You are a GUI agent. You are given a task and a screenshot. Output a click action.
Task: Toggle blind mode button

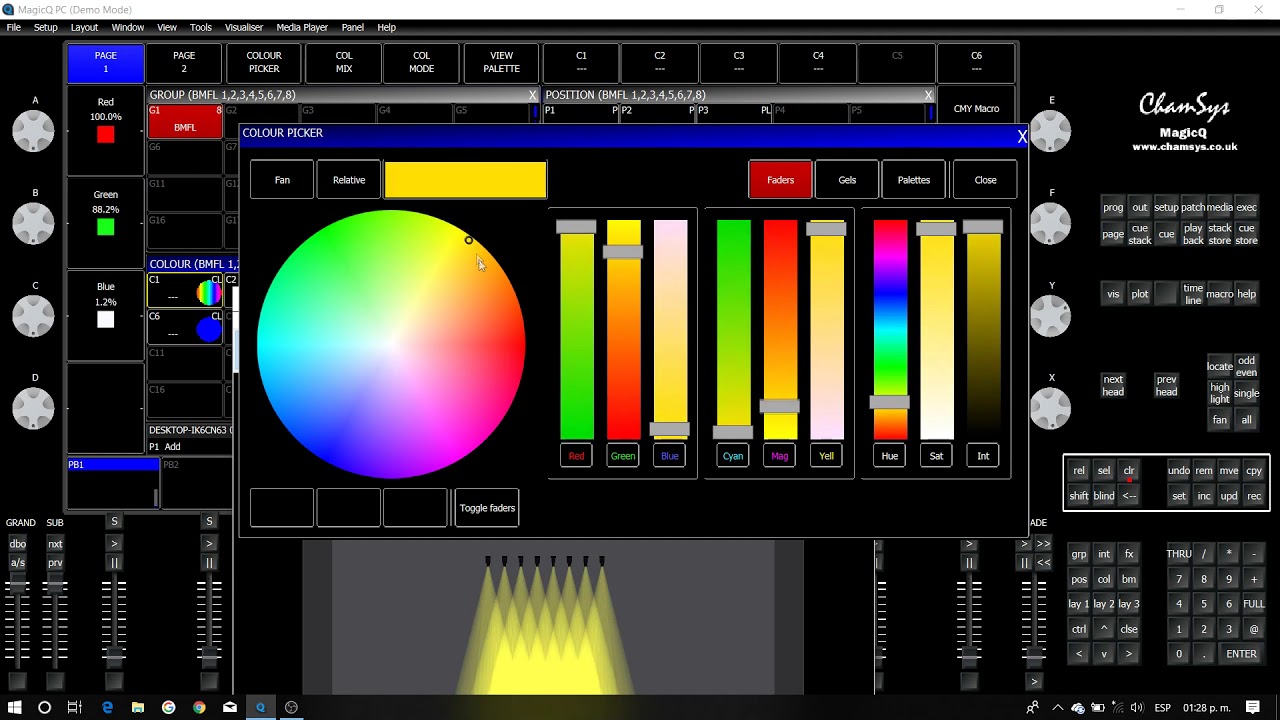pos(1104,496)
